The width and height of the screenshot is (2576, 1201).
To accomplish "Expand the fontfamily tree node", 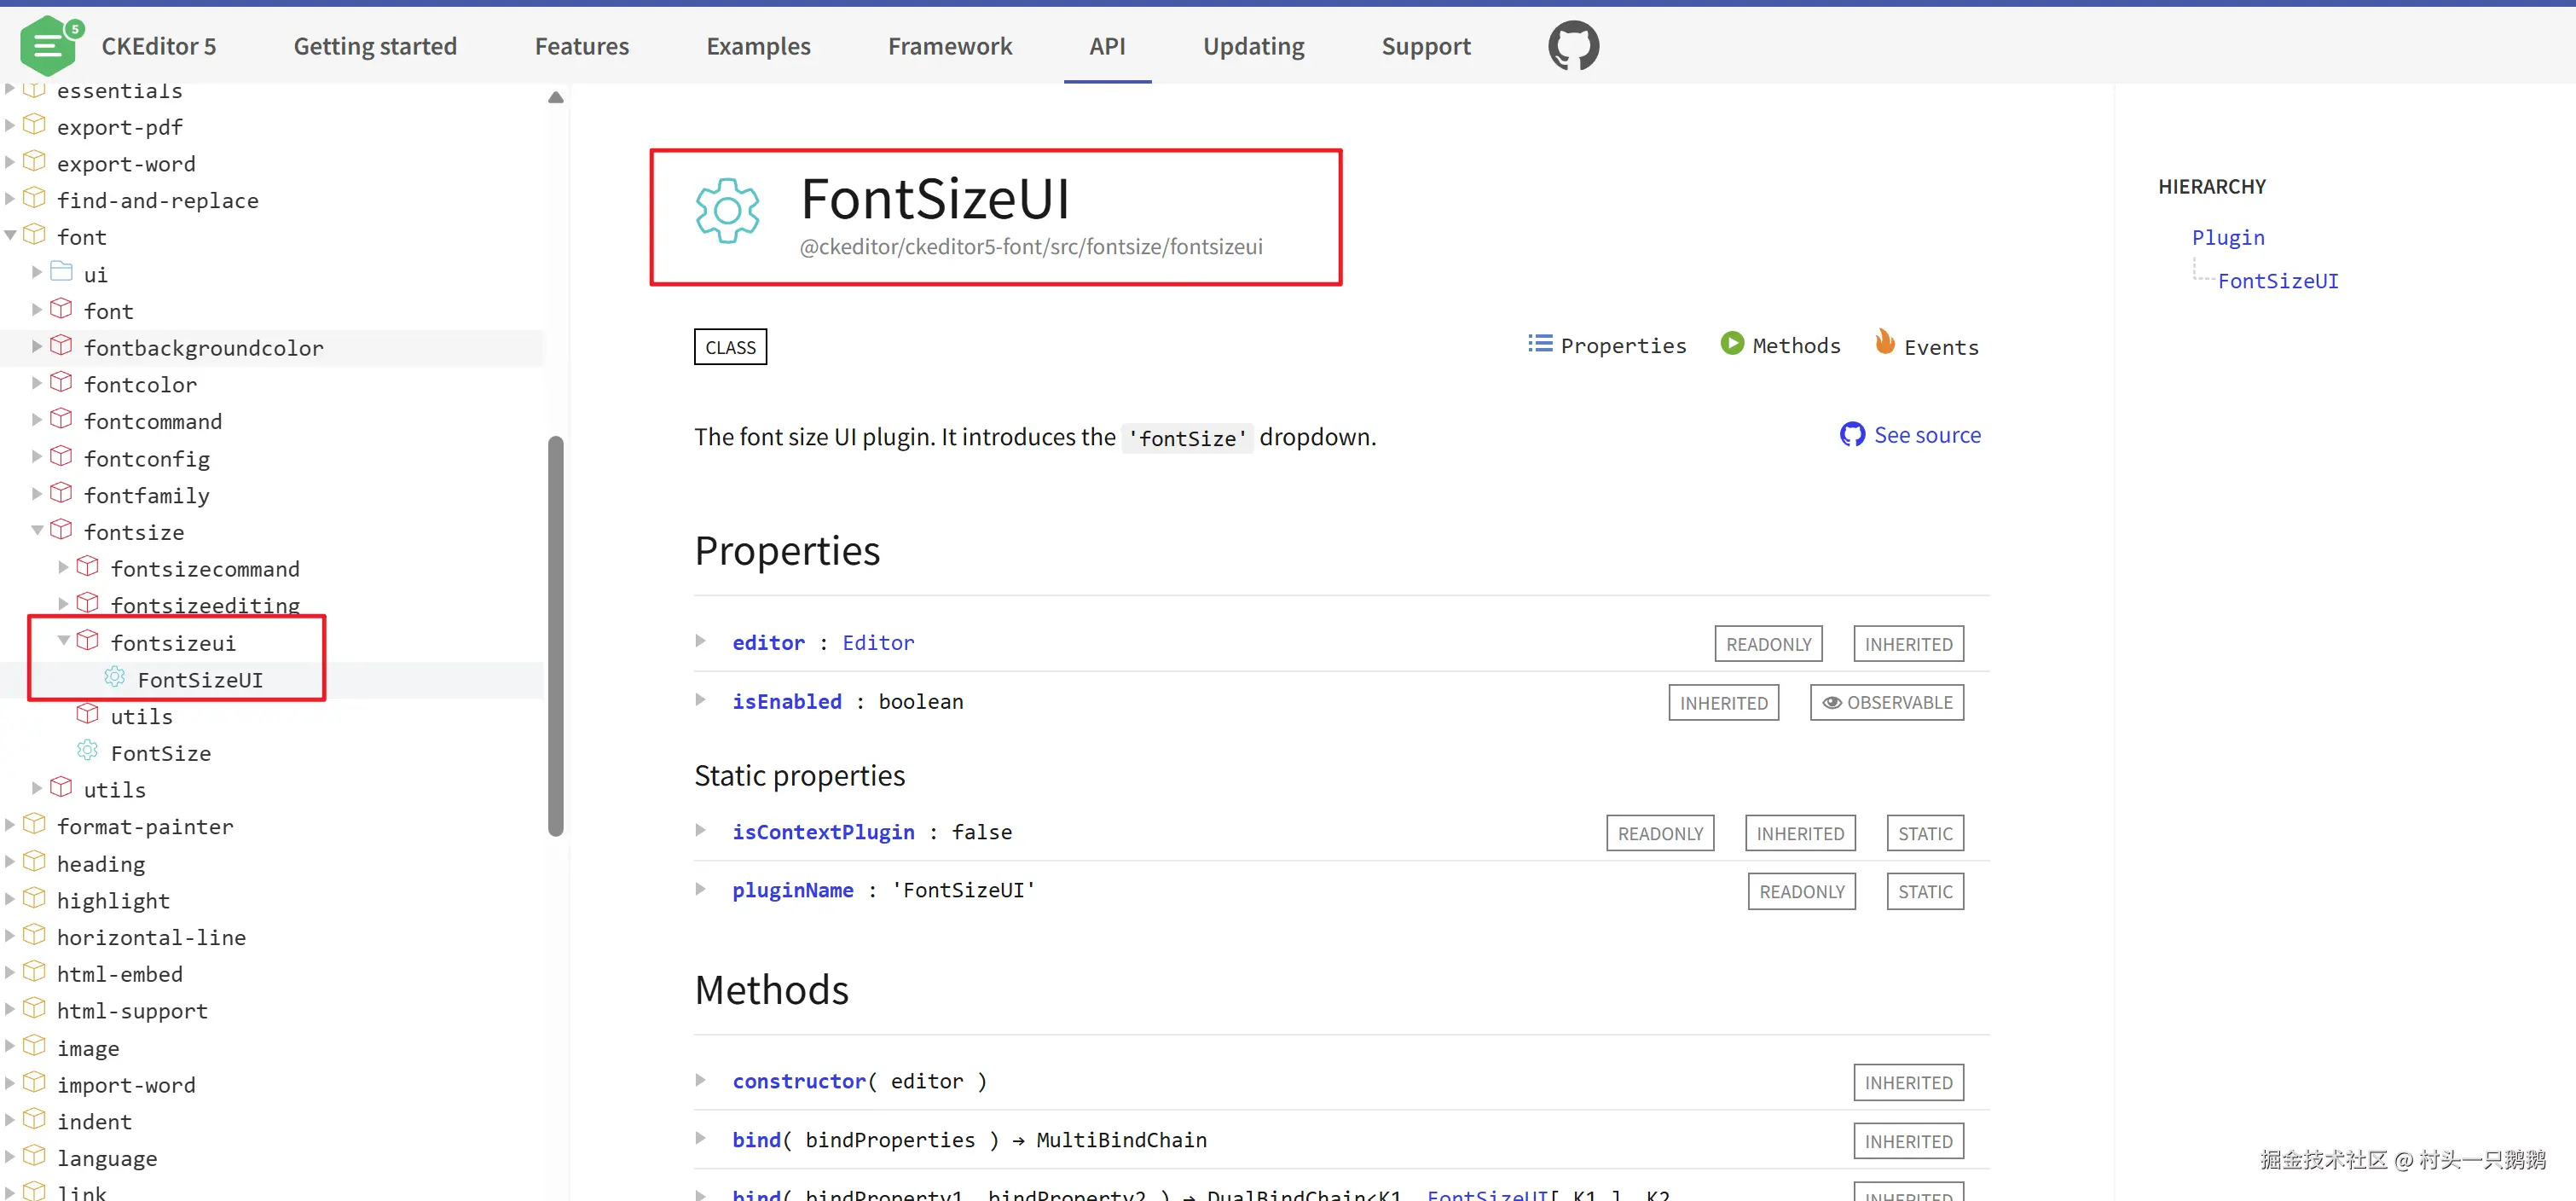I will (x=37, y=494).
